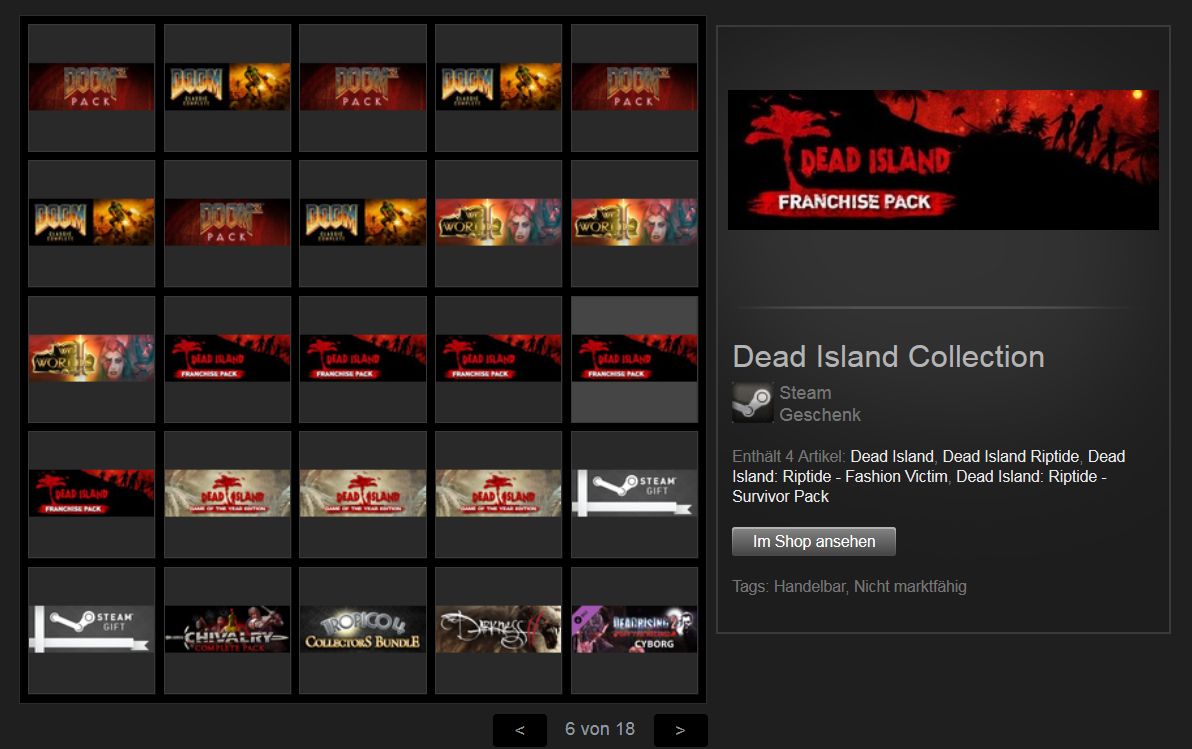Select the top-left Doom Pack item
The height and width of the screenshot is (749, 1192).
91,87
